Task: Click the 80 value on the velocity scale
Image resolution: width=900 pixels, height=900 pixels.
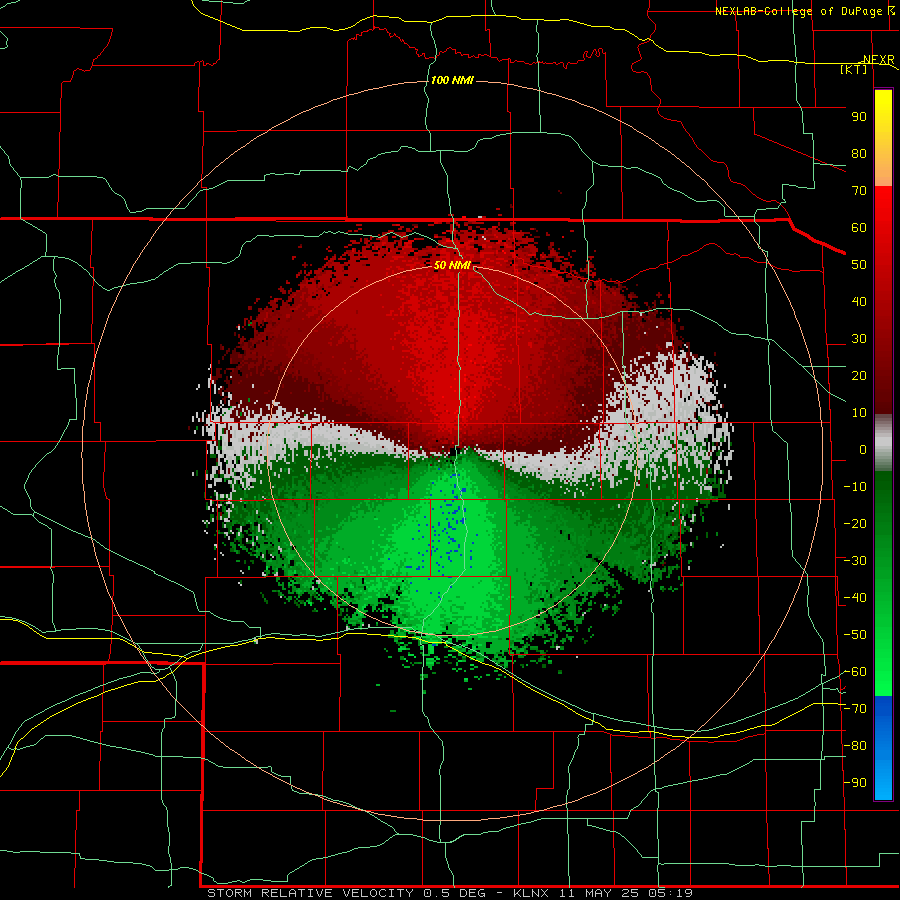Action: click(859, 153)
